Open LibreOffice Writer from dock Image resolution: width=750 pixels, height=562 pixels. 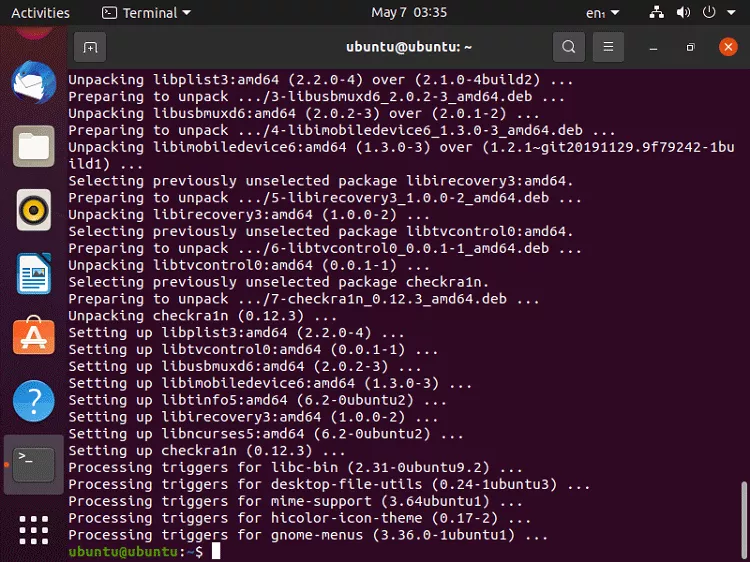pyautogui.click(x=33, y=274)
